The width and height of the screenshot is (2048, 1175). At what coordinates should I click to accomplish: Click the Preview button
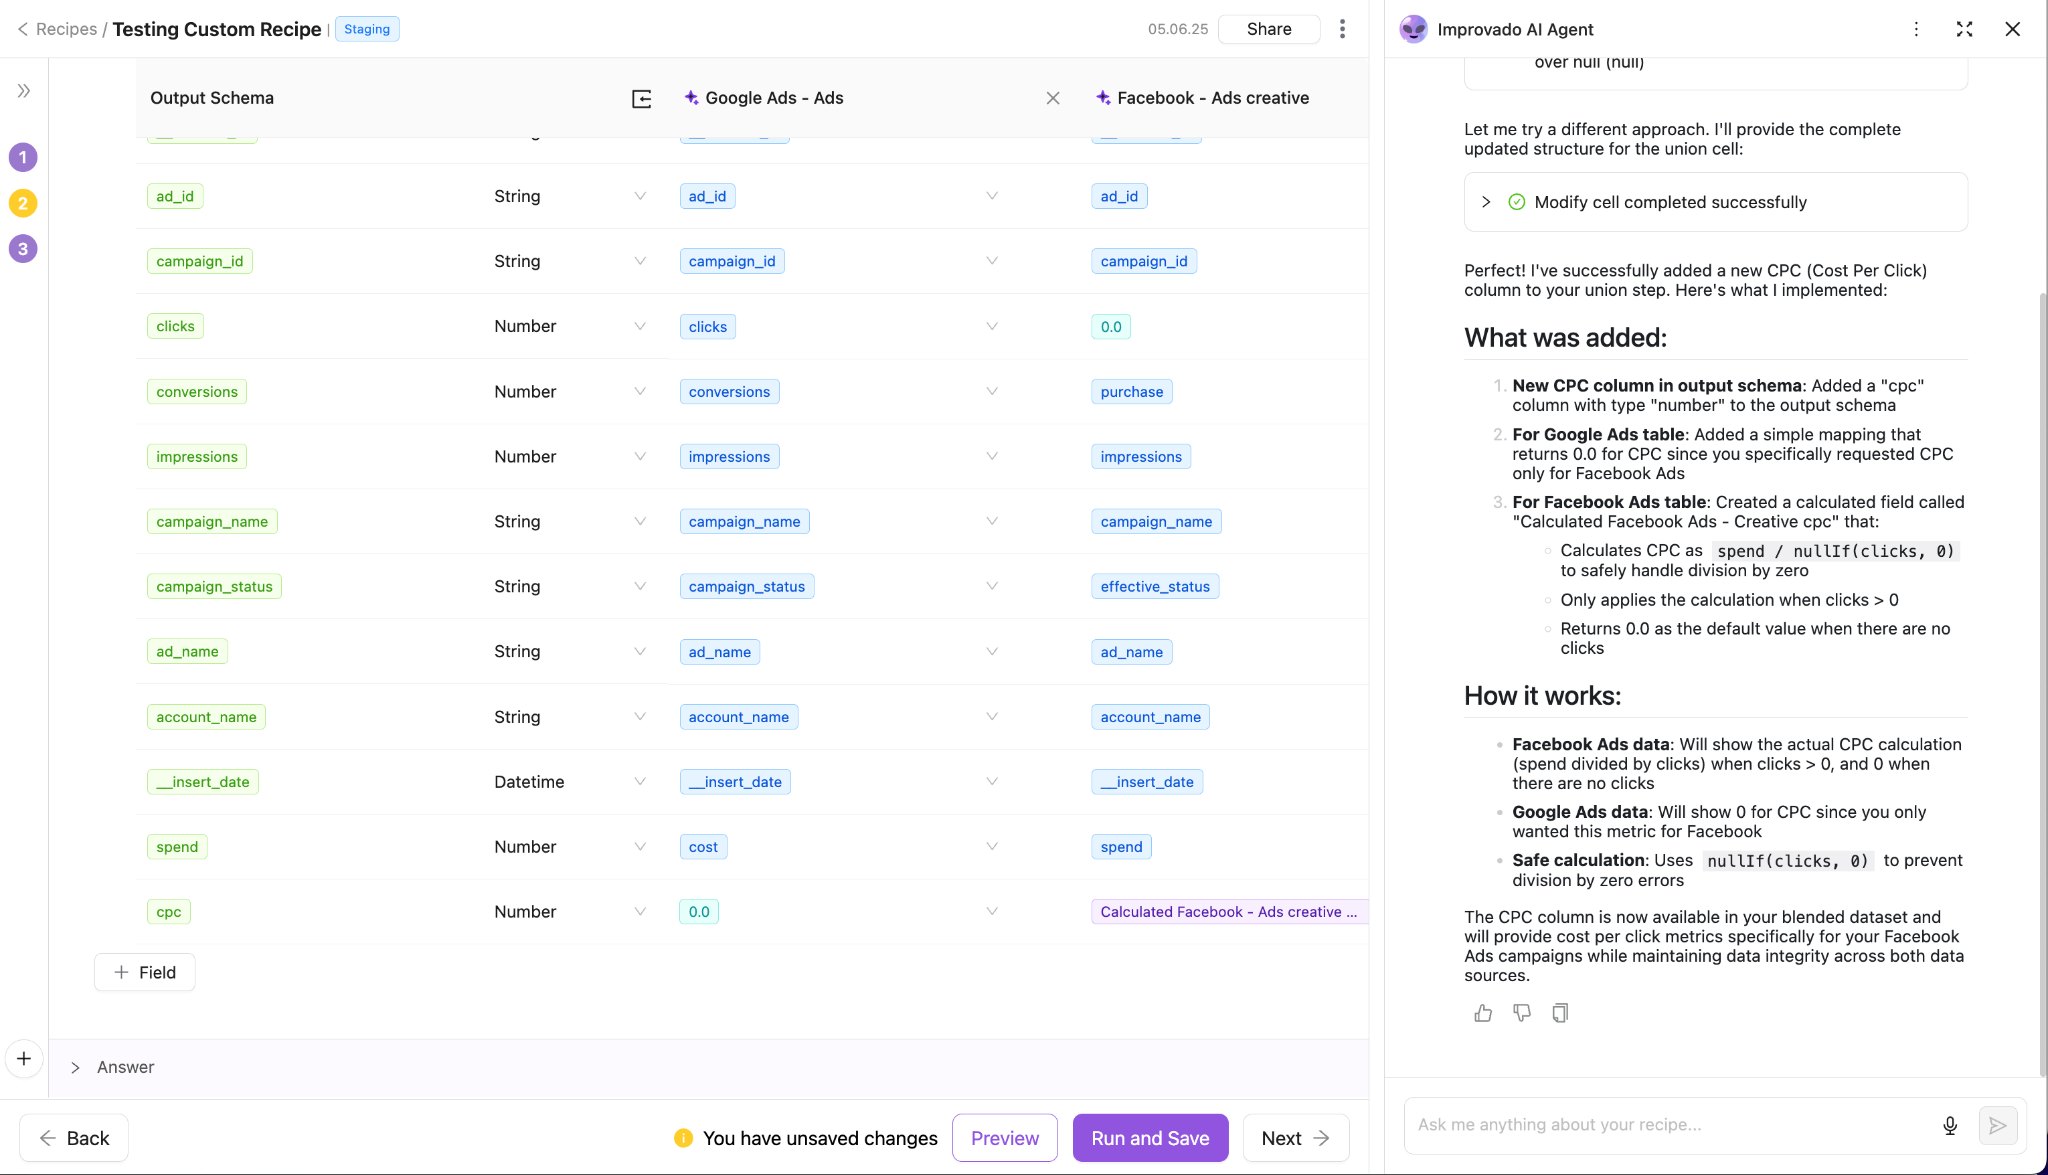(1004, 1137)
